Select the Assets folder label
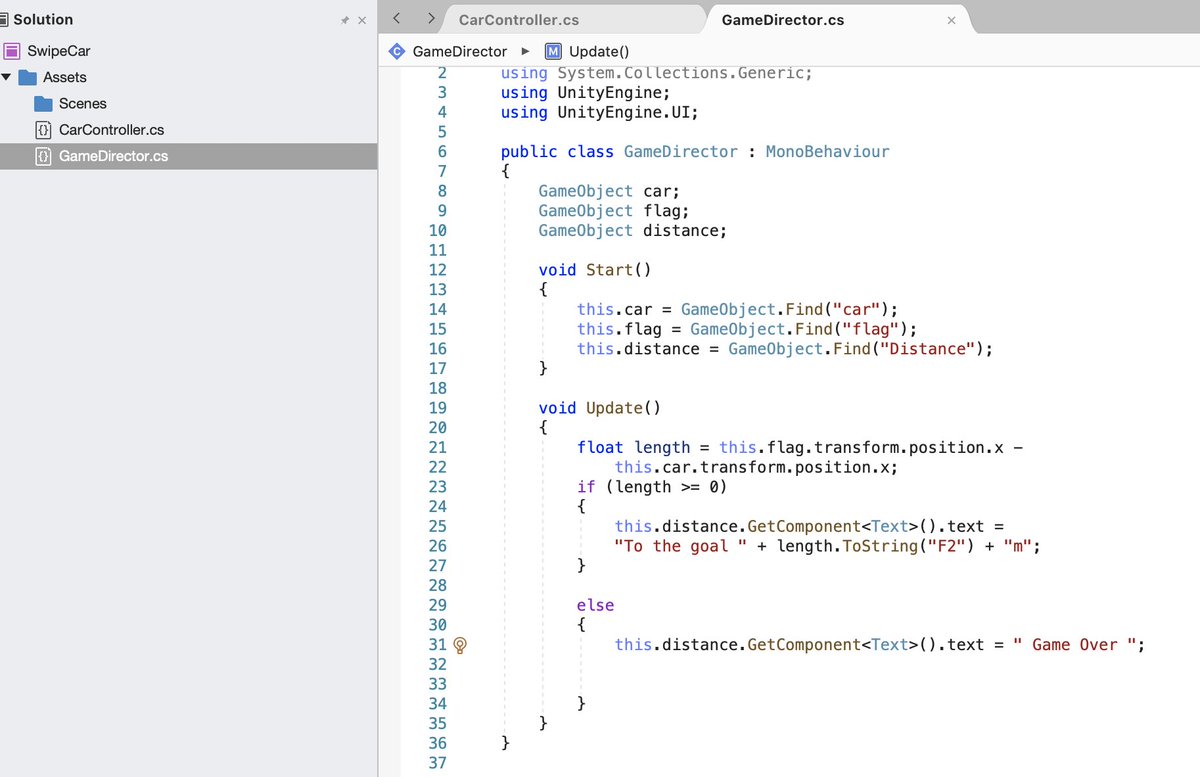Viewport: 1200px width, 777px height. pos(65,77)
